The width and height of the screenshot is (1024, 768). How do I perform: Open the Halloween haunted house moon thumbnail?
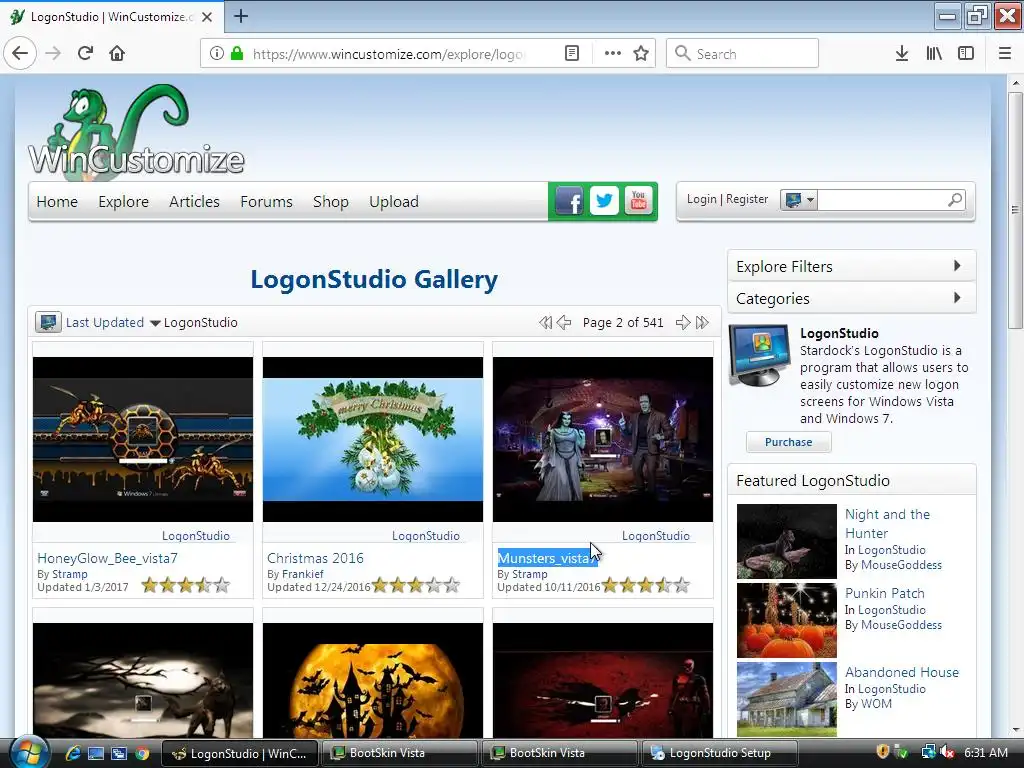(x=373, y=680)
